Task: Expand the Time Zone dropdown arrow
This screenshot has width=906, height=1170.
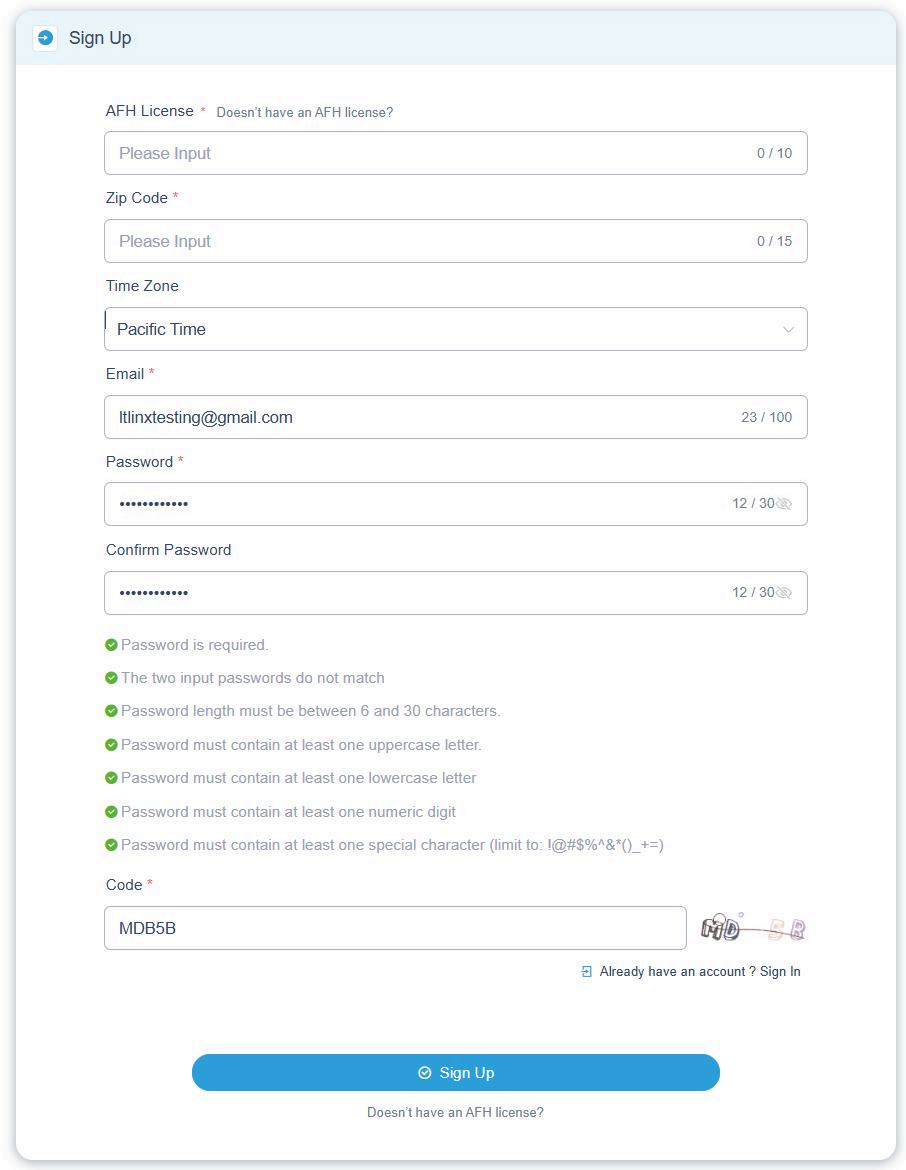Action: 788,330
